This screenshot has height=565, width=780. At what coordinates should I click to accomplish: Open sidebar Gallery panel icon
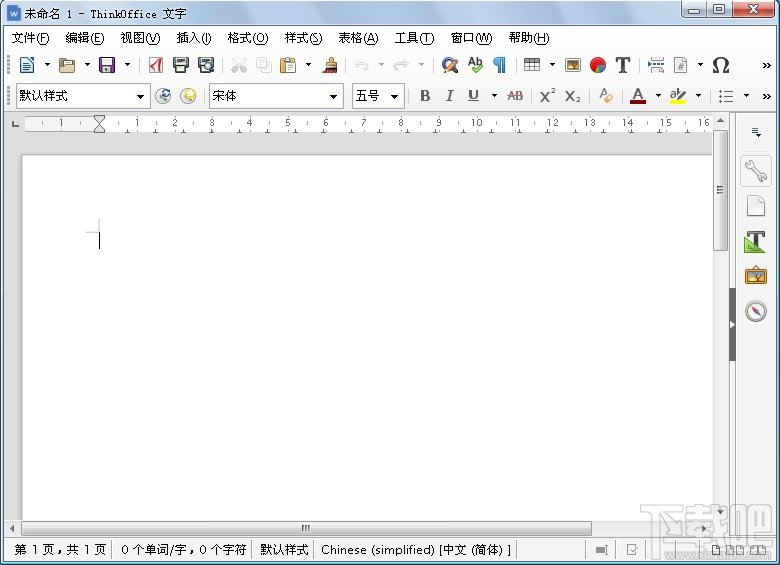(756, 275)
